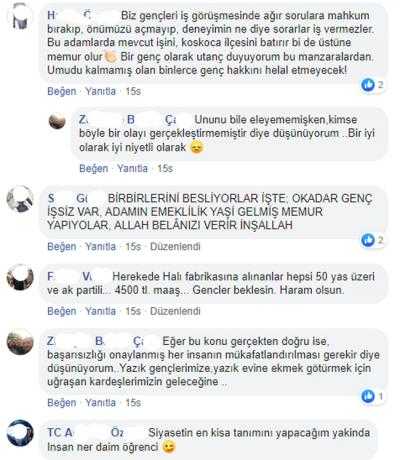Reply to the first comment via Yanıtla
The width and height of the screenshot is (400, 460).
pos(100,91)
